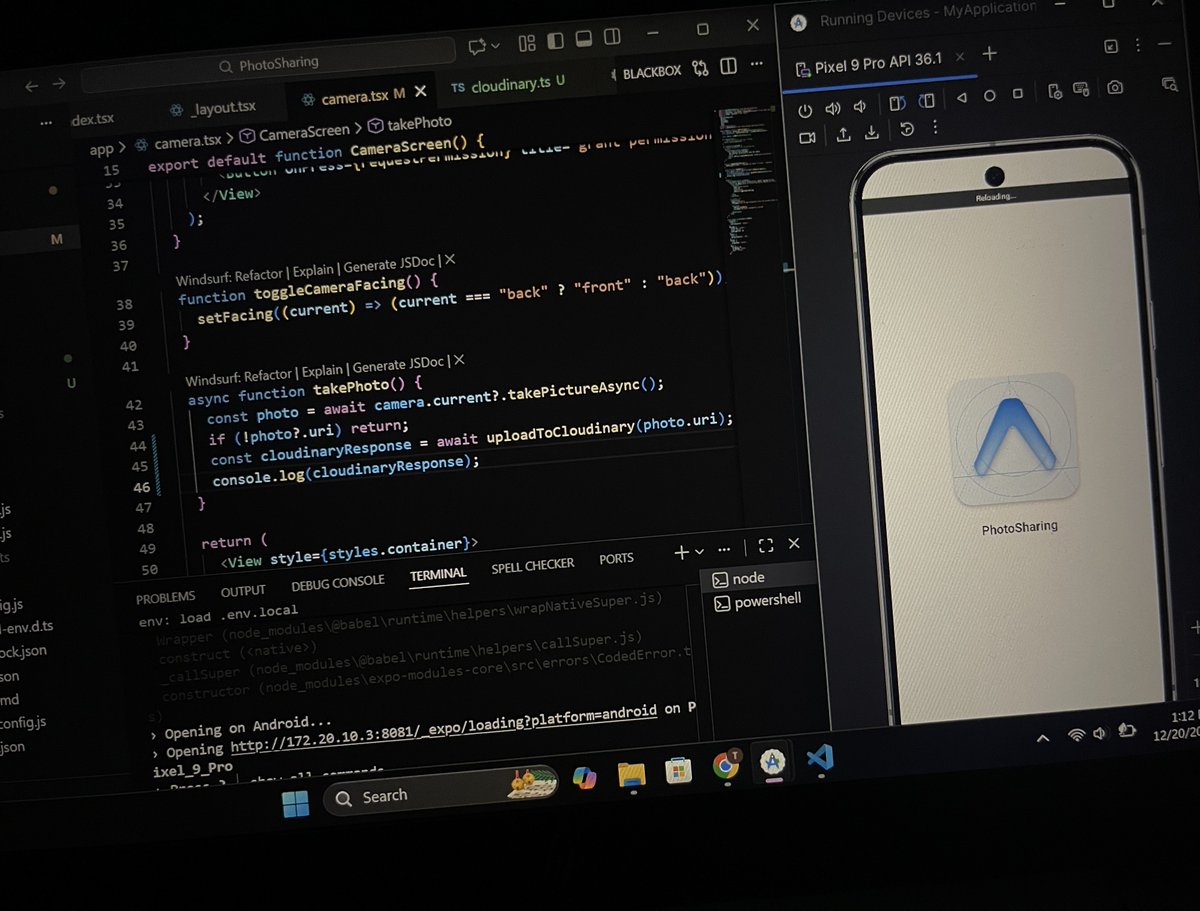
Task: Open Running Devices panel options dots
Action: (x=1140, y=44)
